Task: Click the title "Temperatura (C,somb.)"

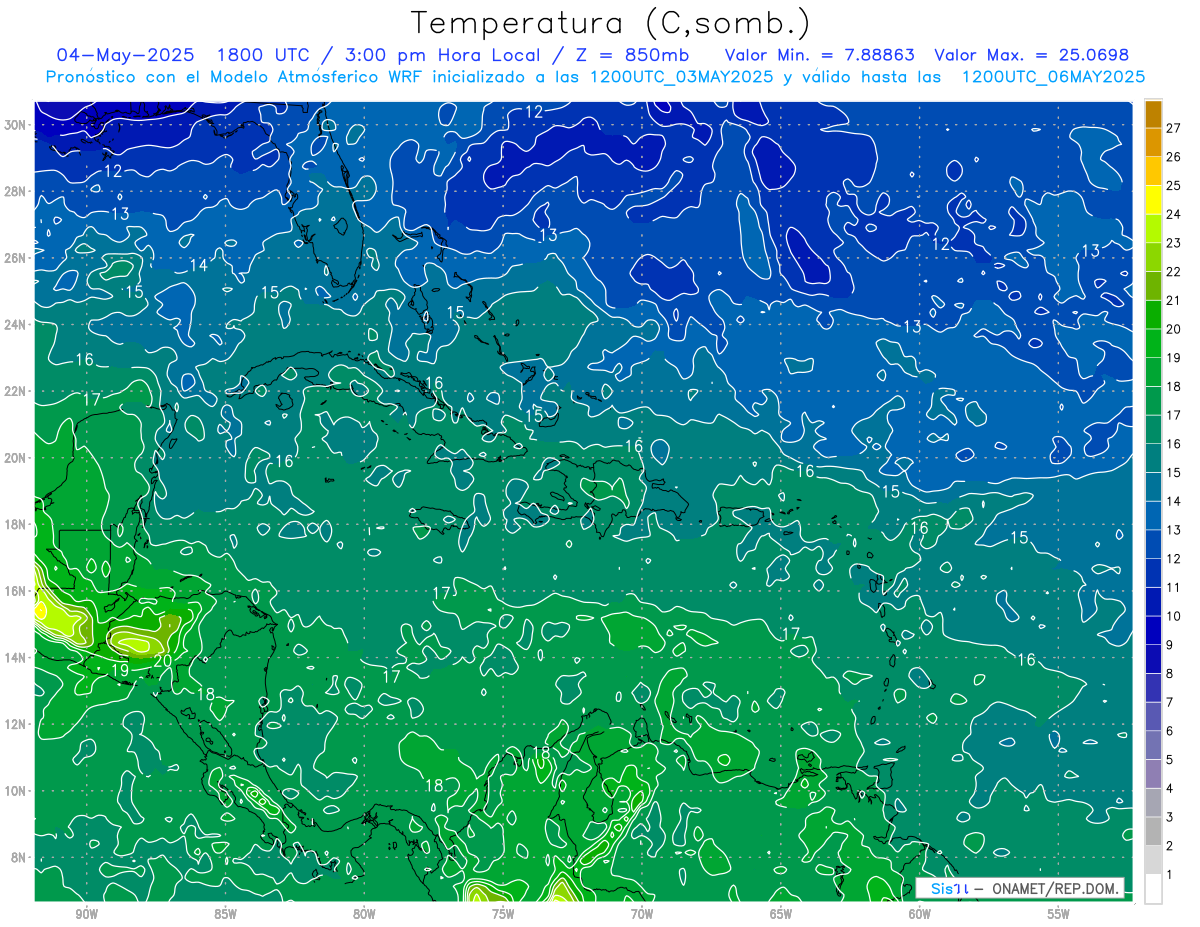Action: point(610,23)
